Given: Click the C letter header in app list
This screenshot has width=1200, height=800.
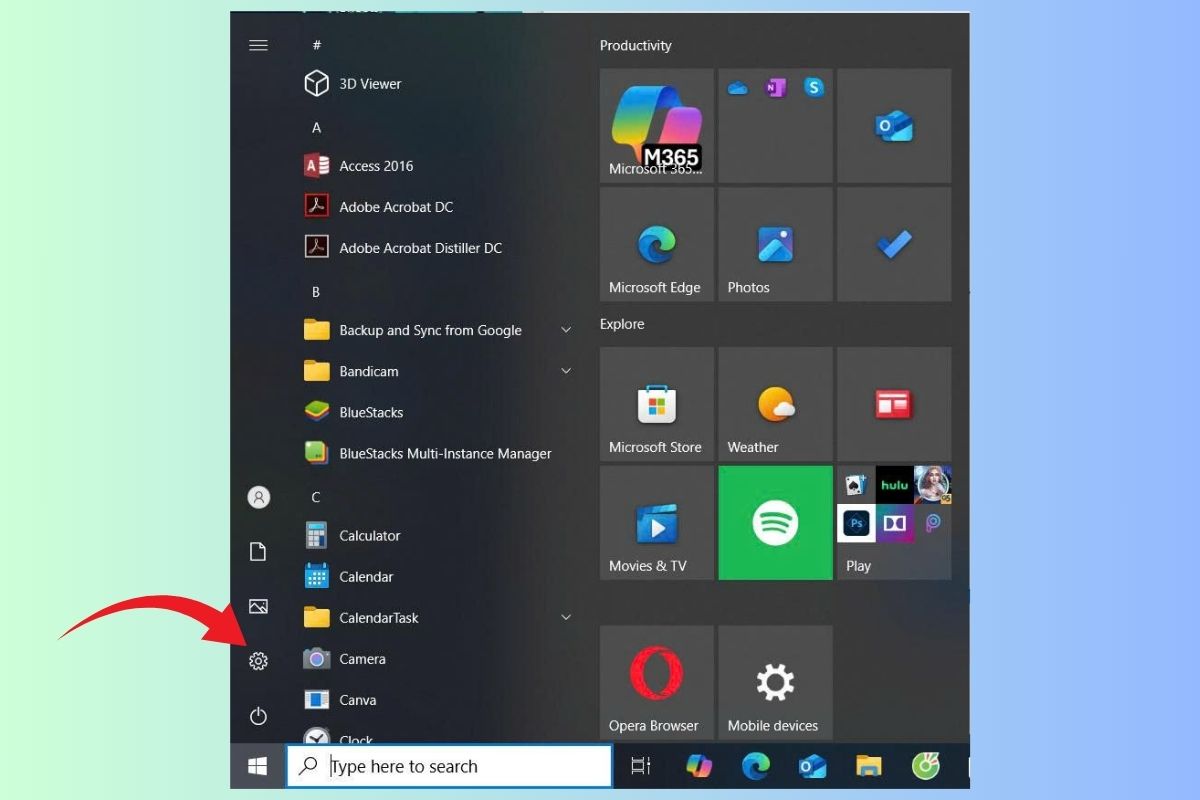Looking at the screenshot, I should tap(316, 497).
